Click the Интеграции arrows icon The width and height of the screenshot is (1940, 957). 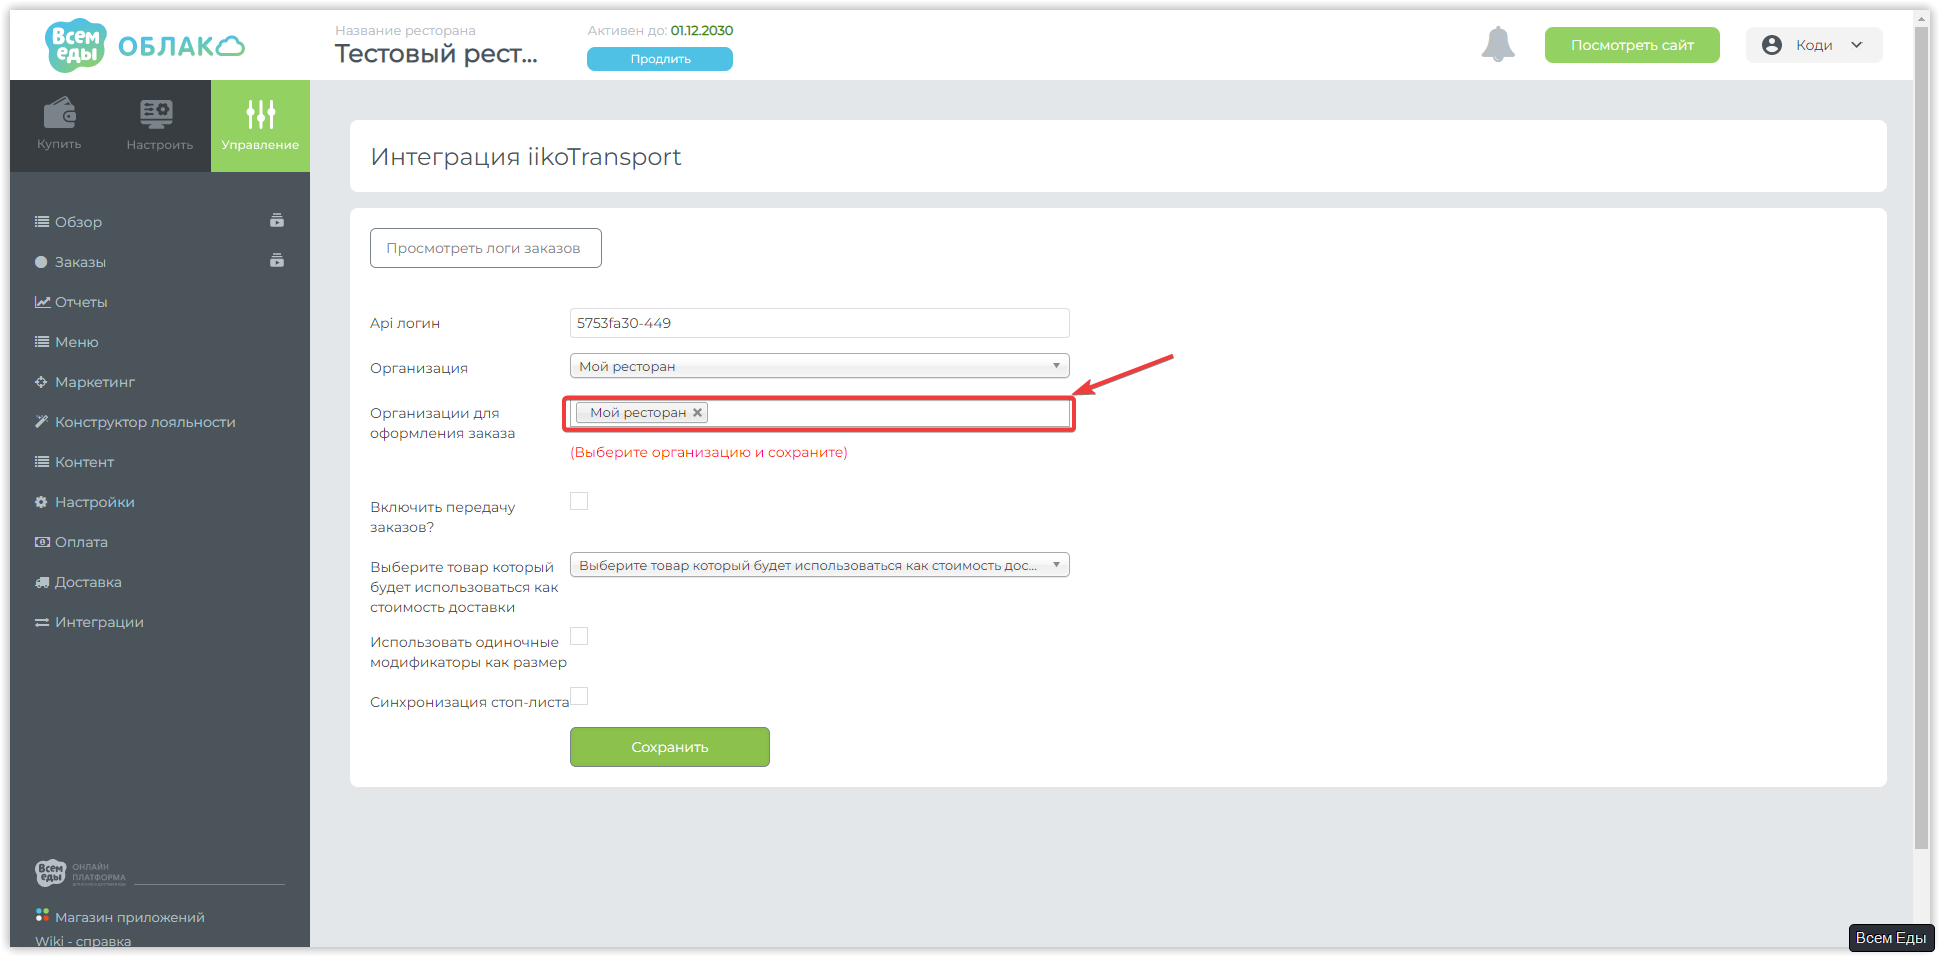pos(42,622)
